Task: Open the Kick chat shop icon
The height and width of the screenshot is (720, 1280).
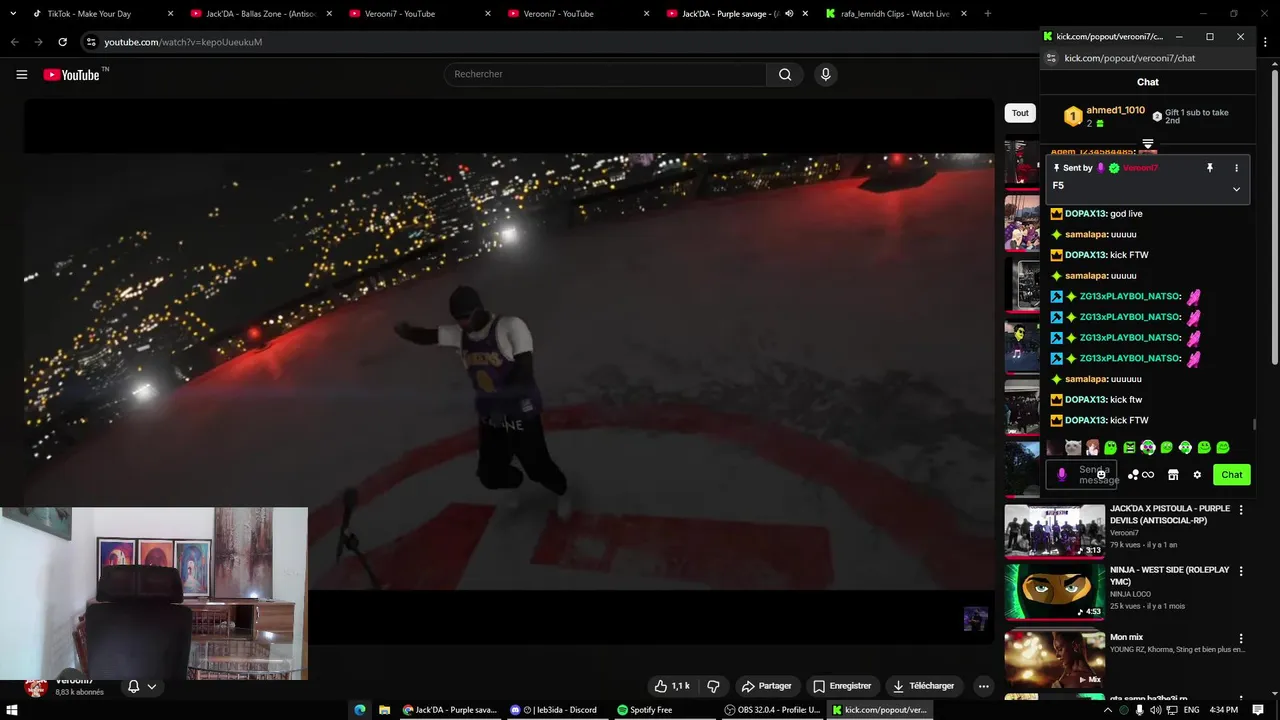Action: tap(1173, 475)
